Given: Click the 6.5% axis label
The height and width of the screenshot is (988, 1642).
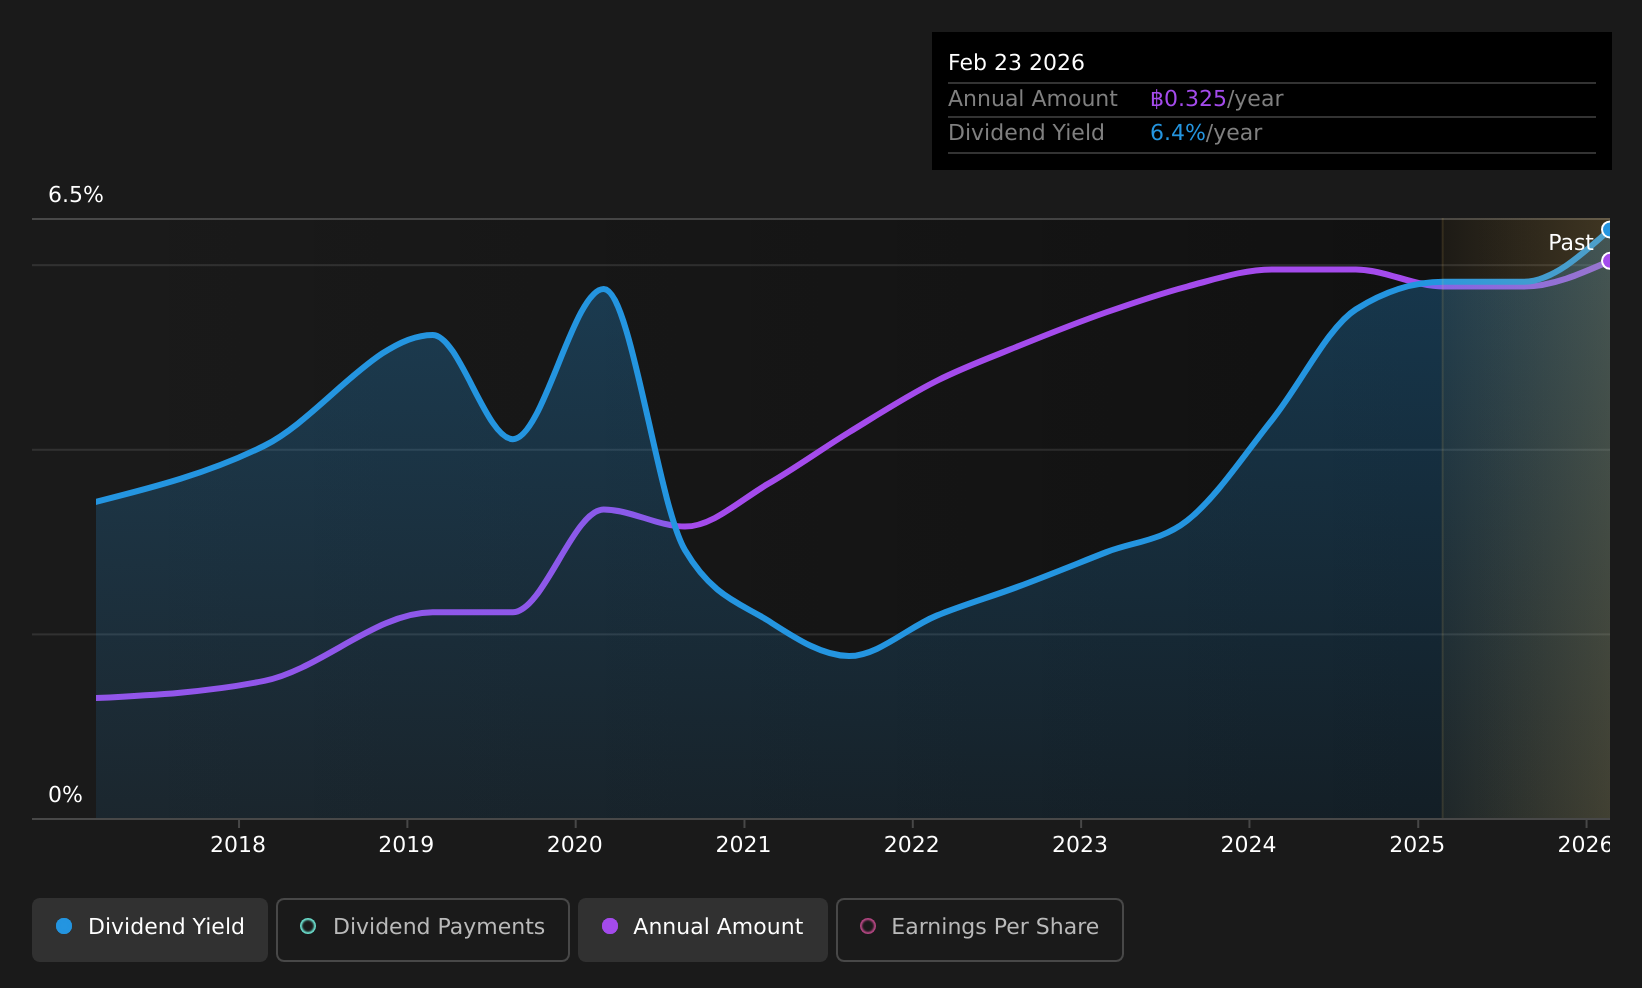Looking at the screenshot, I should pos(76,195).
